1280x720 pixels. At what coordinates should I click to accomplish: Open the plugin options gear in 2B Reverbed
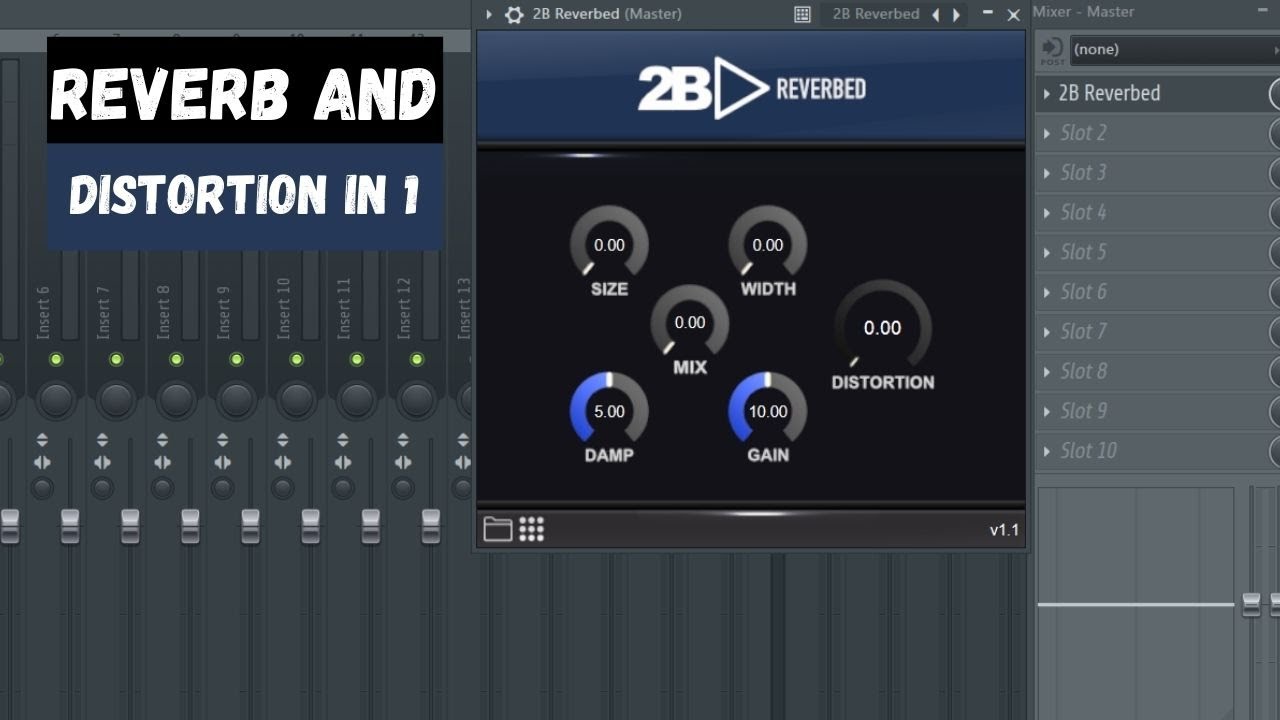click(514, 14)
